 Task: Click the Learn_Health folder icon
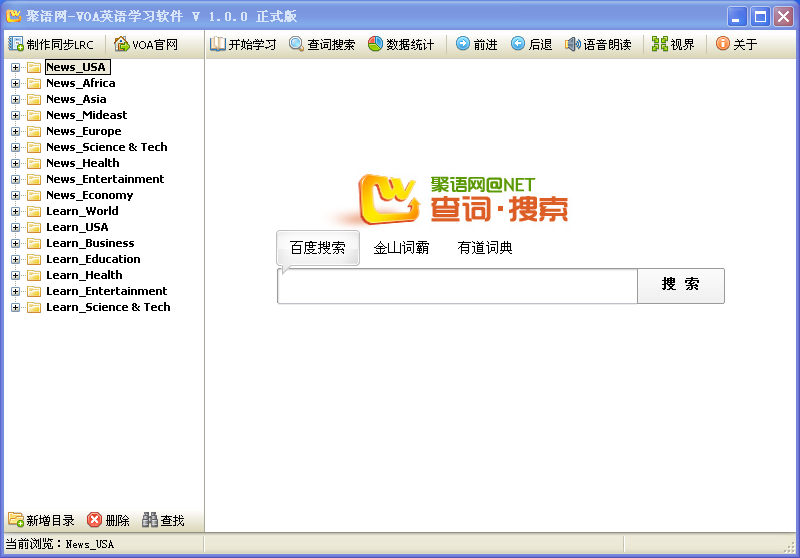(34, 275)
